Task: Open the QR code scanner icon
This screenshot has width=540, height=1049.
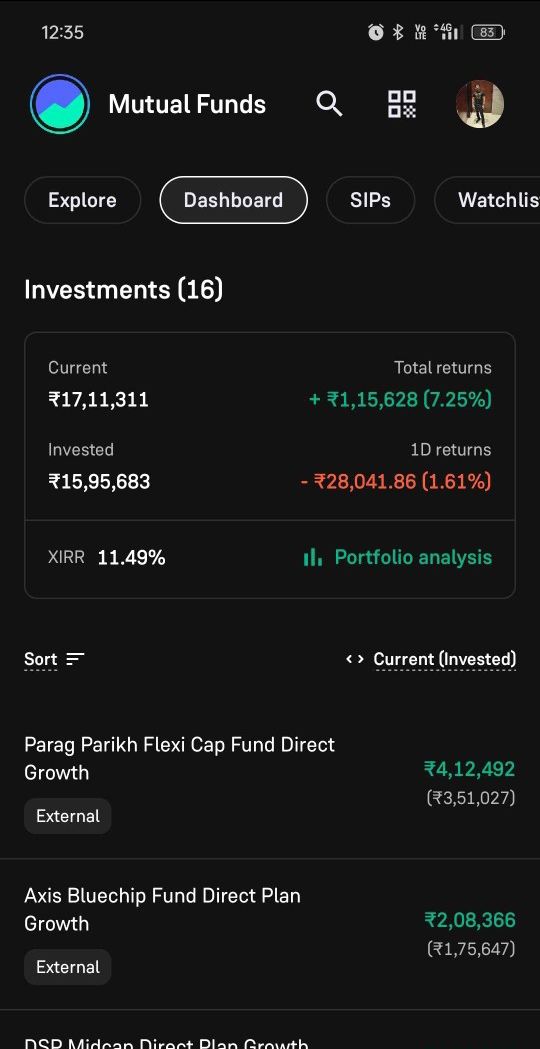Action: tap(402, 104)
